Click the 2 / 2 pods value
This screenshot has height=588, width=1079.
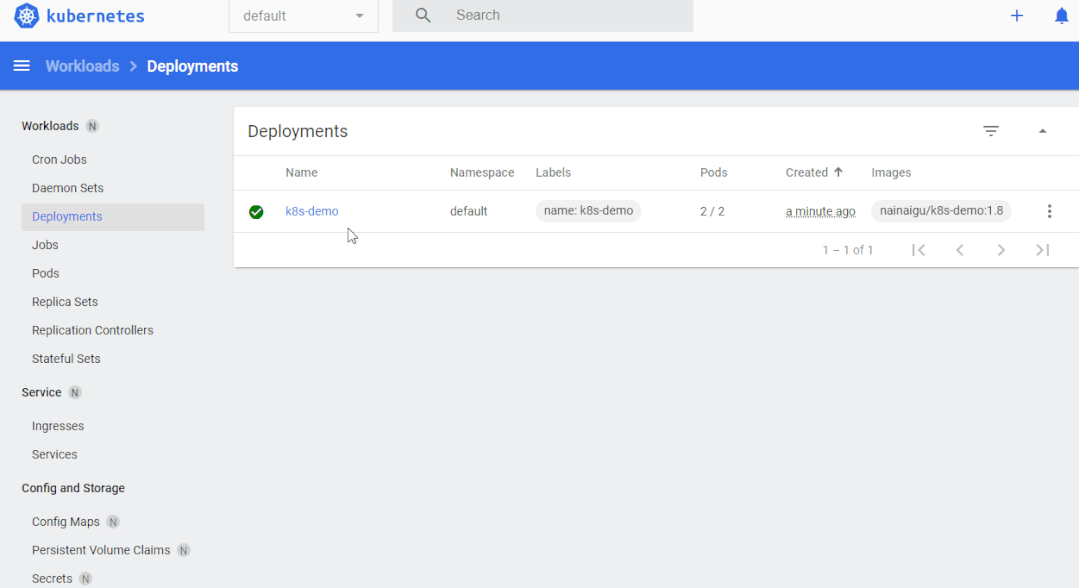(712, 211)
